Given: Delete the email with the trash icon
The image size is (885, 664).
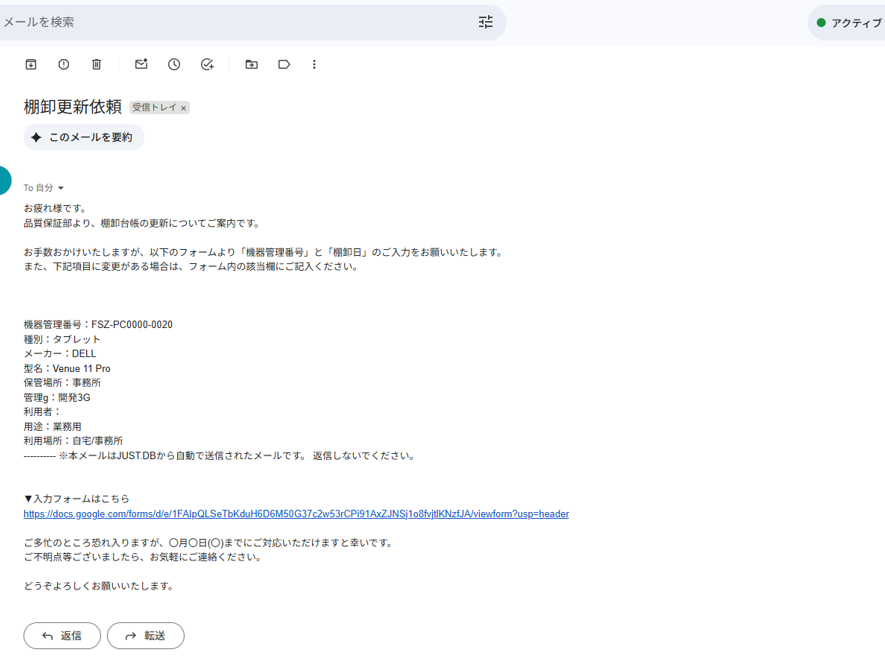Looking at the screenshot, I should pos(97,64).
